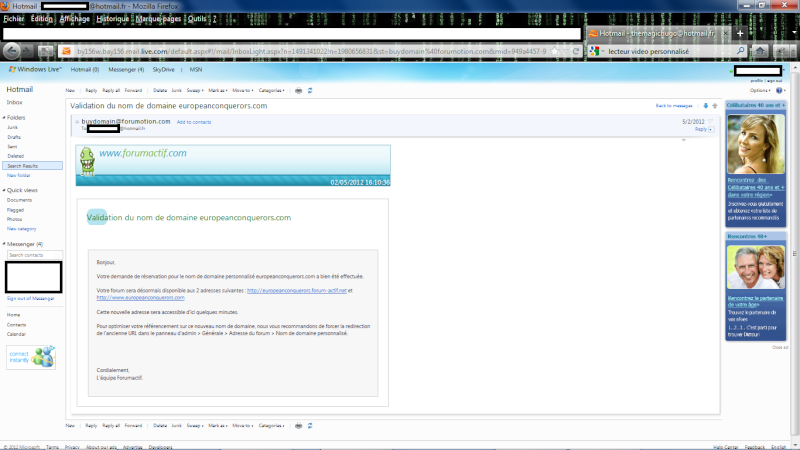Open the Mark as dropdown in top toolbar
Viewport: 800px width, 450px height.
pyautogui.click(x=218, y=90)
